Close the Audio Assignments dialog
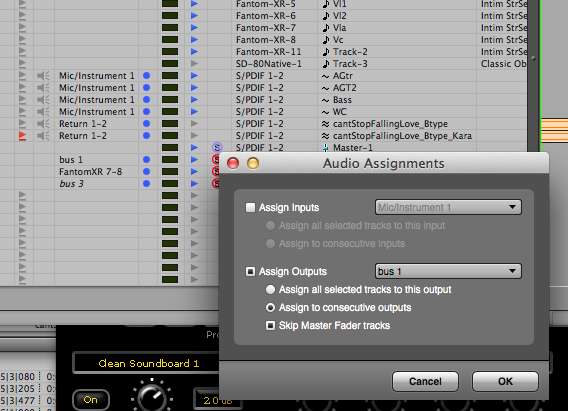 point(233,163)
